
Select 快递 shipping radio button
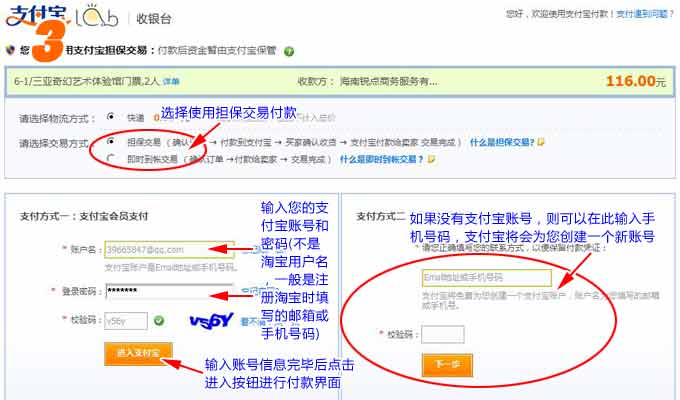tap(110, 117)
